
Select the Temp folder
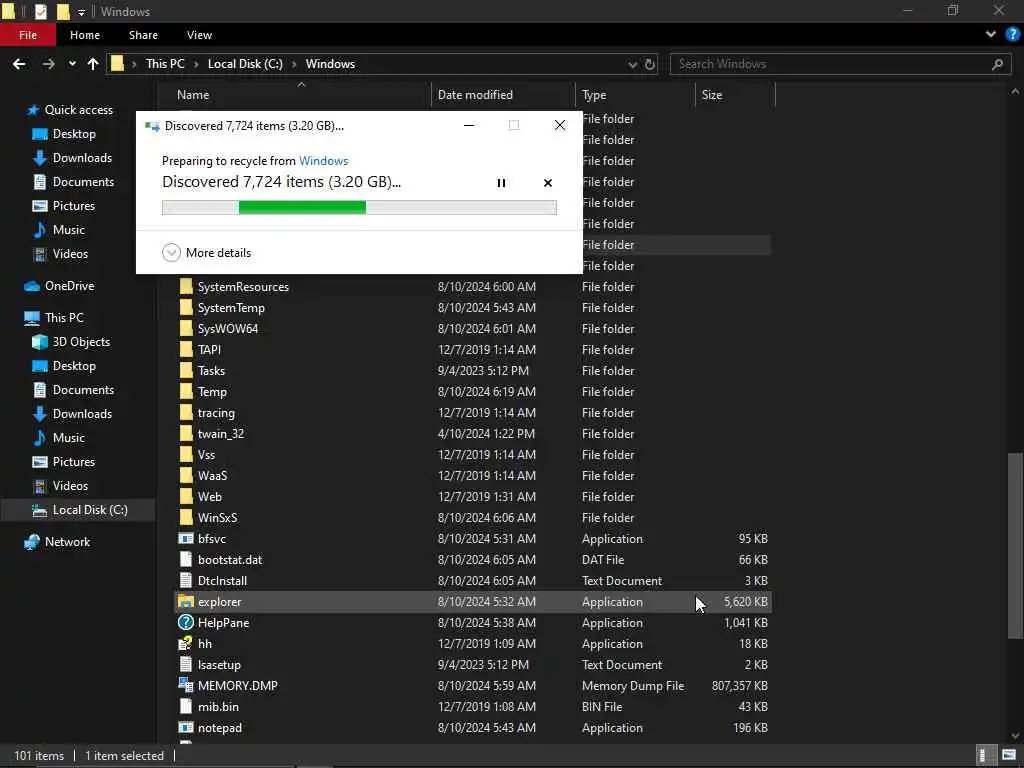pos(212,392)
